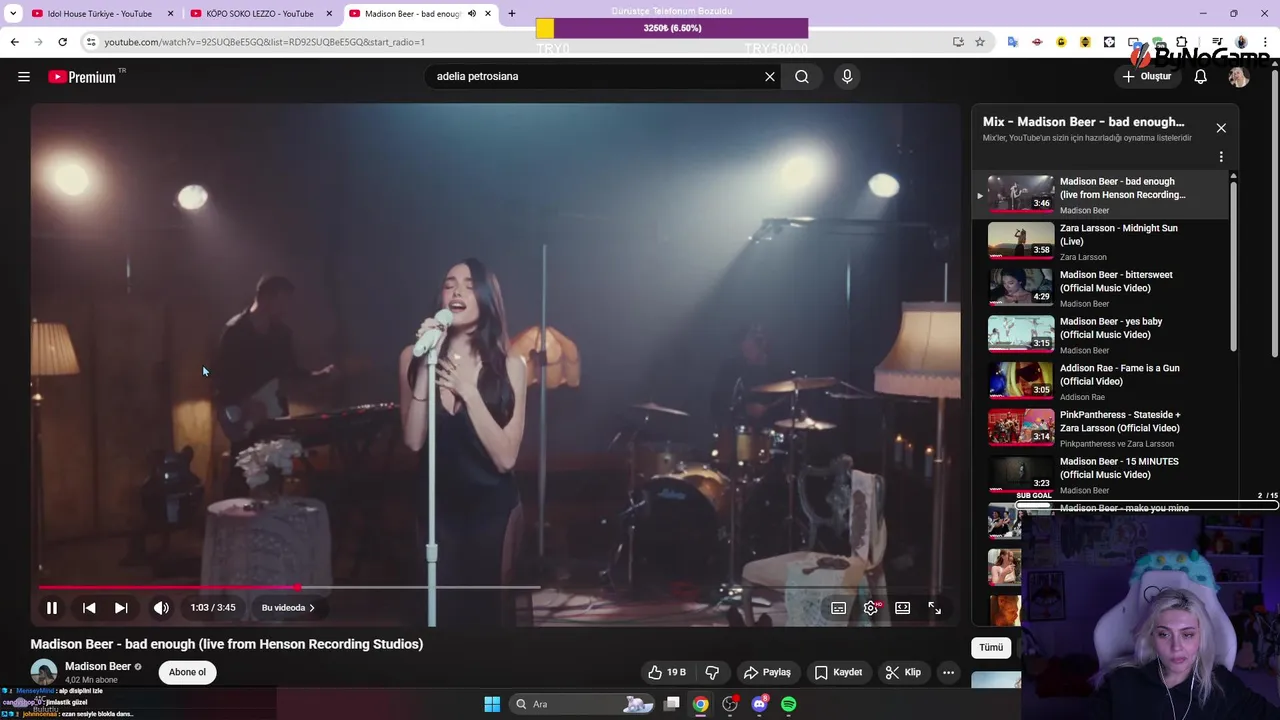Enter fullscreen video mode
Image resolution: width=1280 pixels, height=720 pixels.
tap(935, 608)
